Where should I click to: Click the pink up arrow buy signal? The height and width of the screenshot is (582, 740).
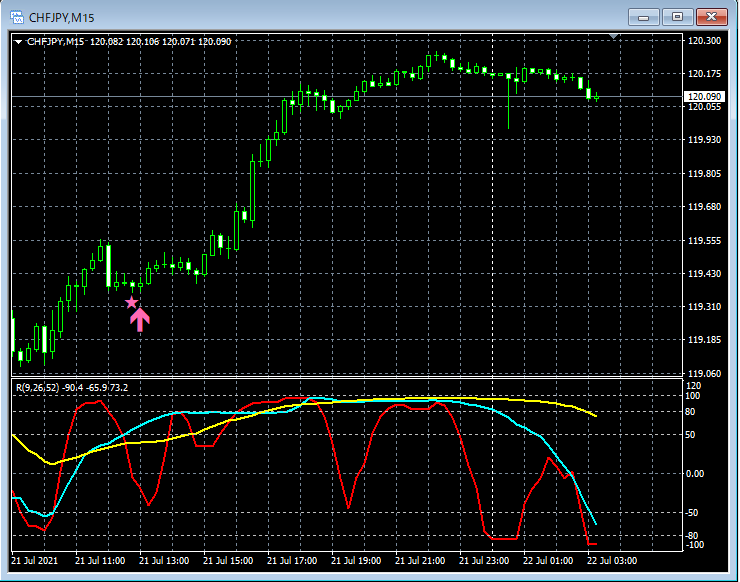(x=140, y=320)
